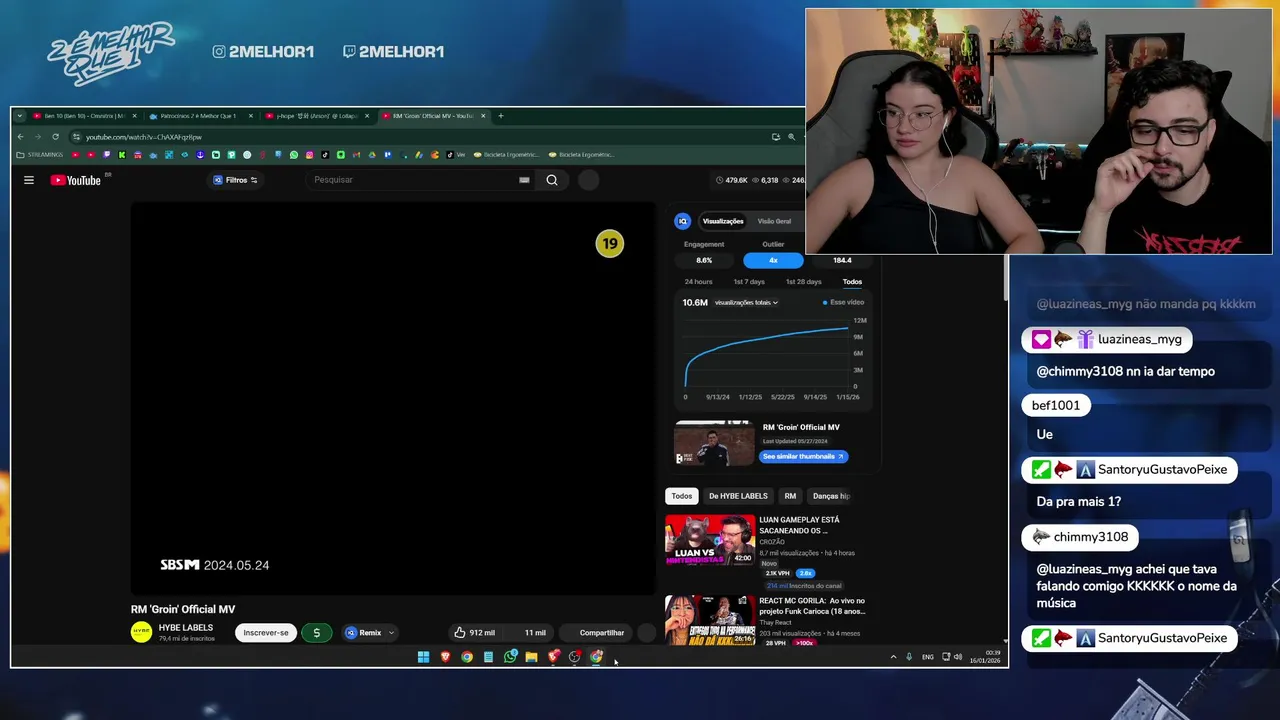Click the 11 mil dislike button
Screen dimensions: 1280x720
[x=530, y=633]
